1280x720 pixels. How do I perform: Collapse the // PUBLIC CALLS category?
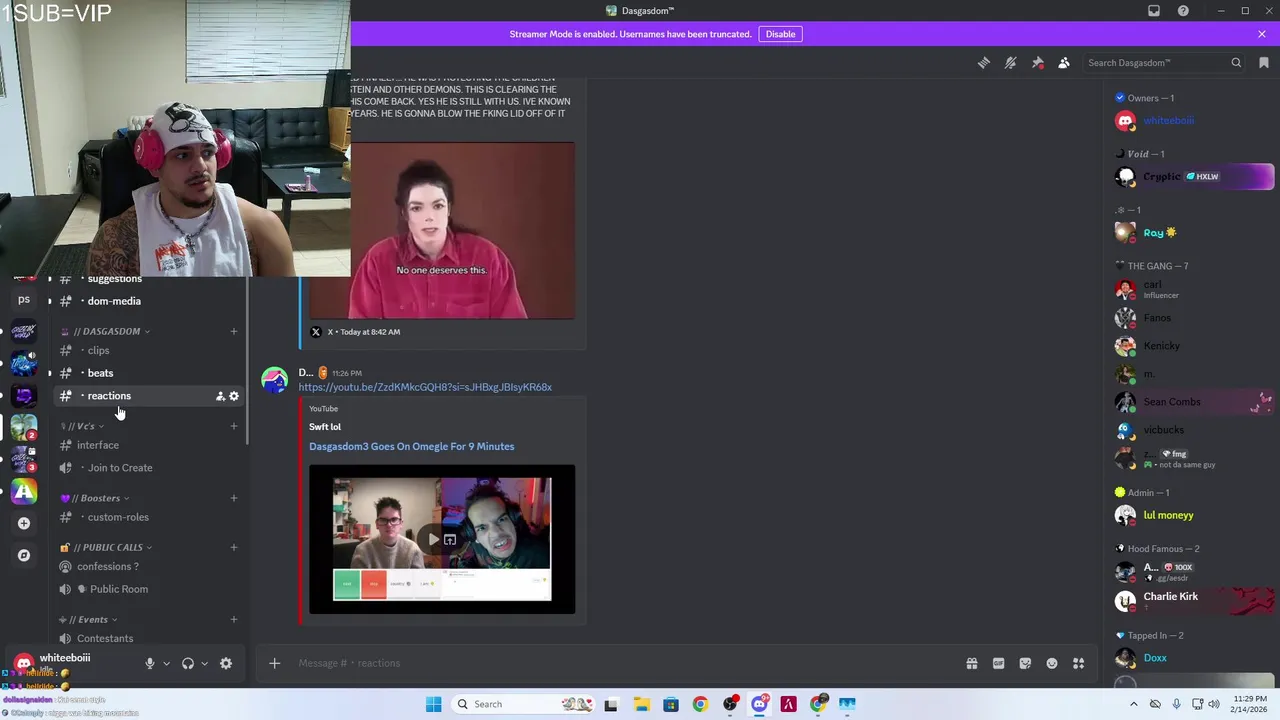[106, 547]
